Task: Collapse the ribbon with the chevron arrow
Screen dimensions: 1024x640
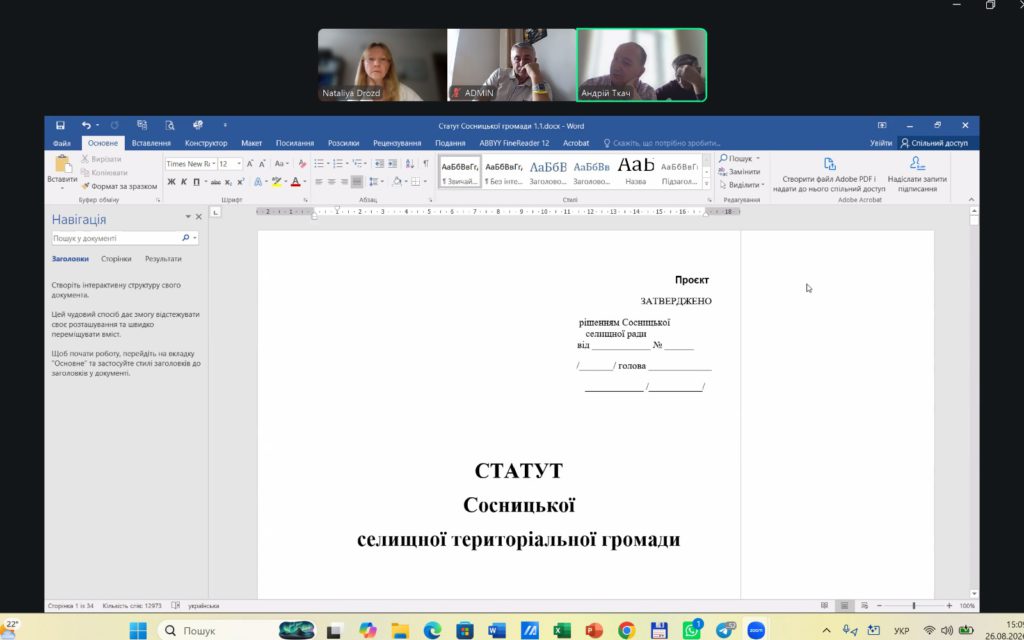Action: (x=971, y=200)
